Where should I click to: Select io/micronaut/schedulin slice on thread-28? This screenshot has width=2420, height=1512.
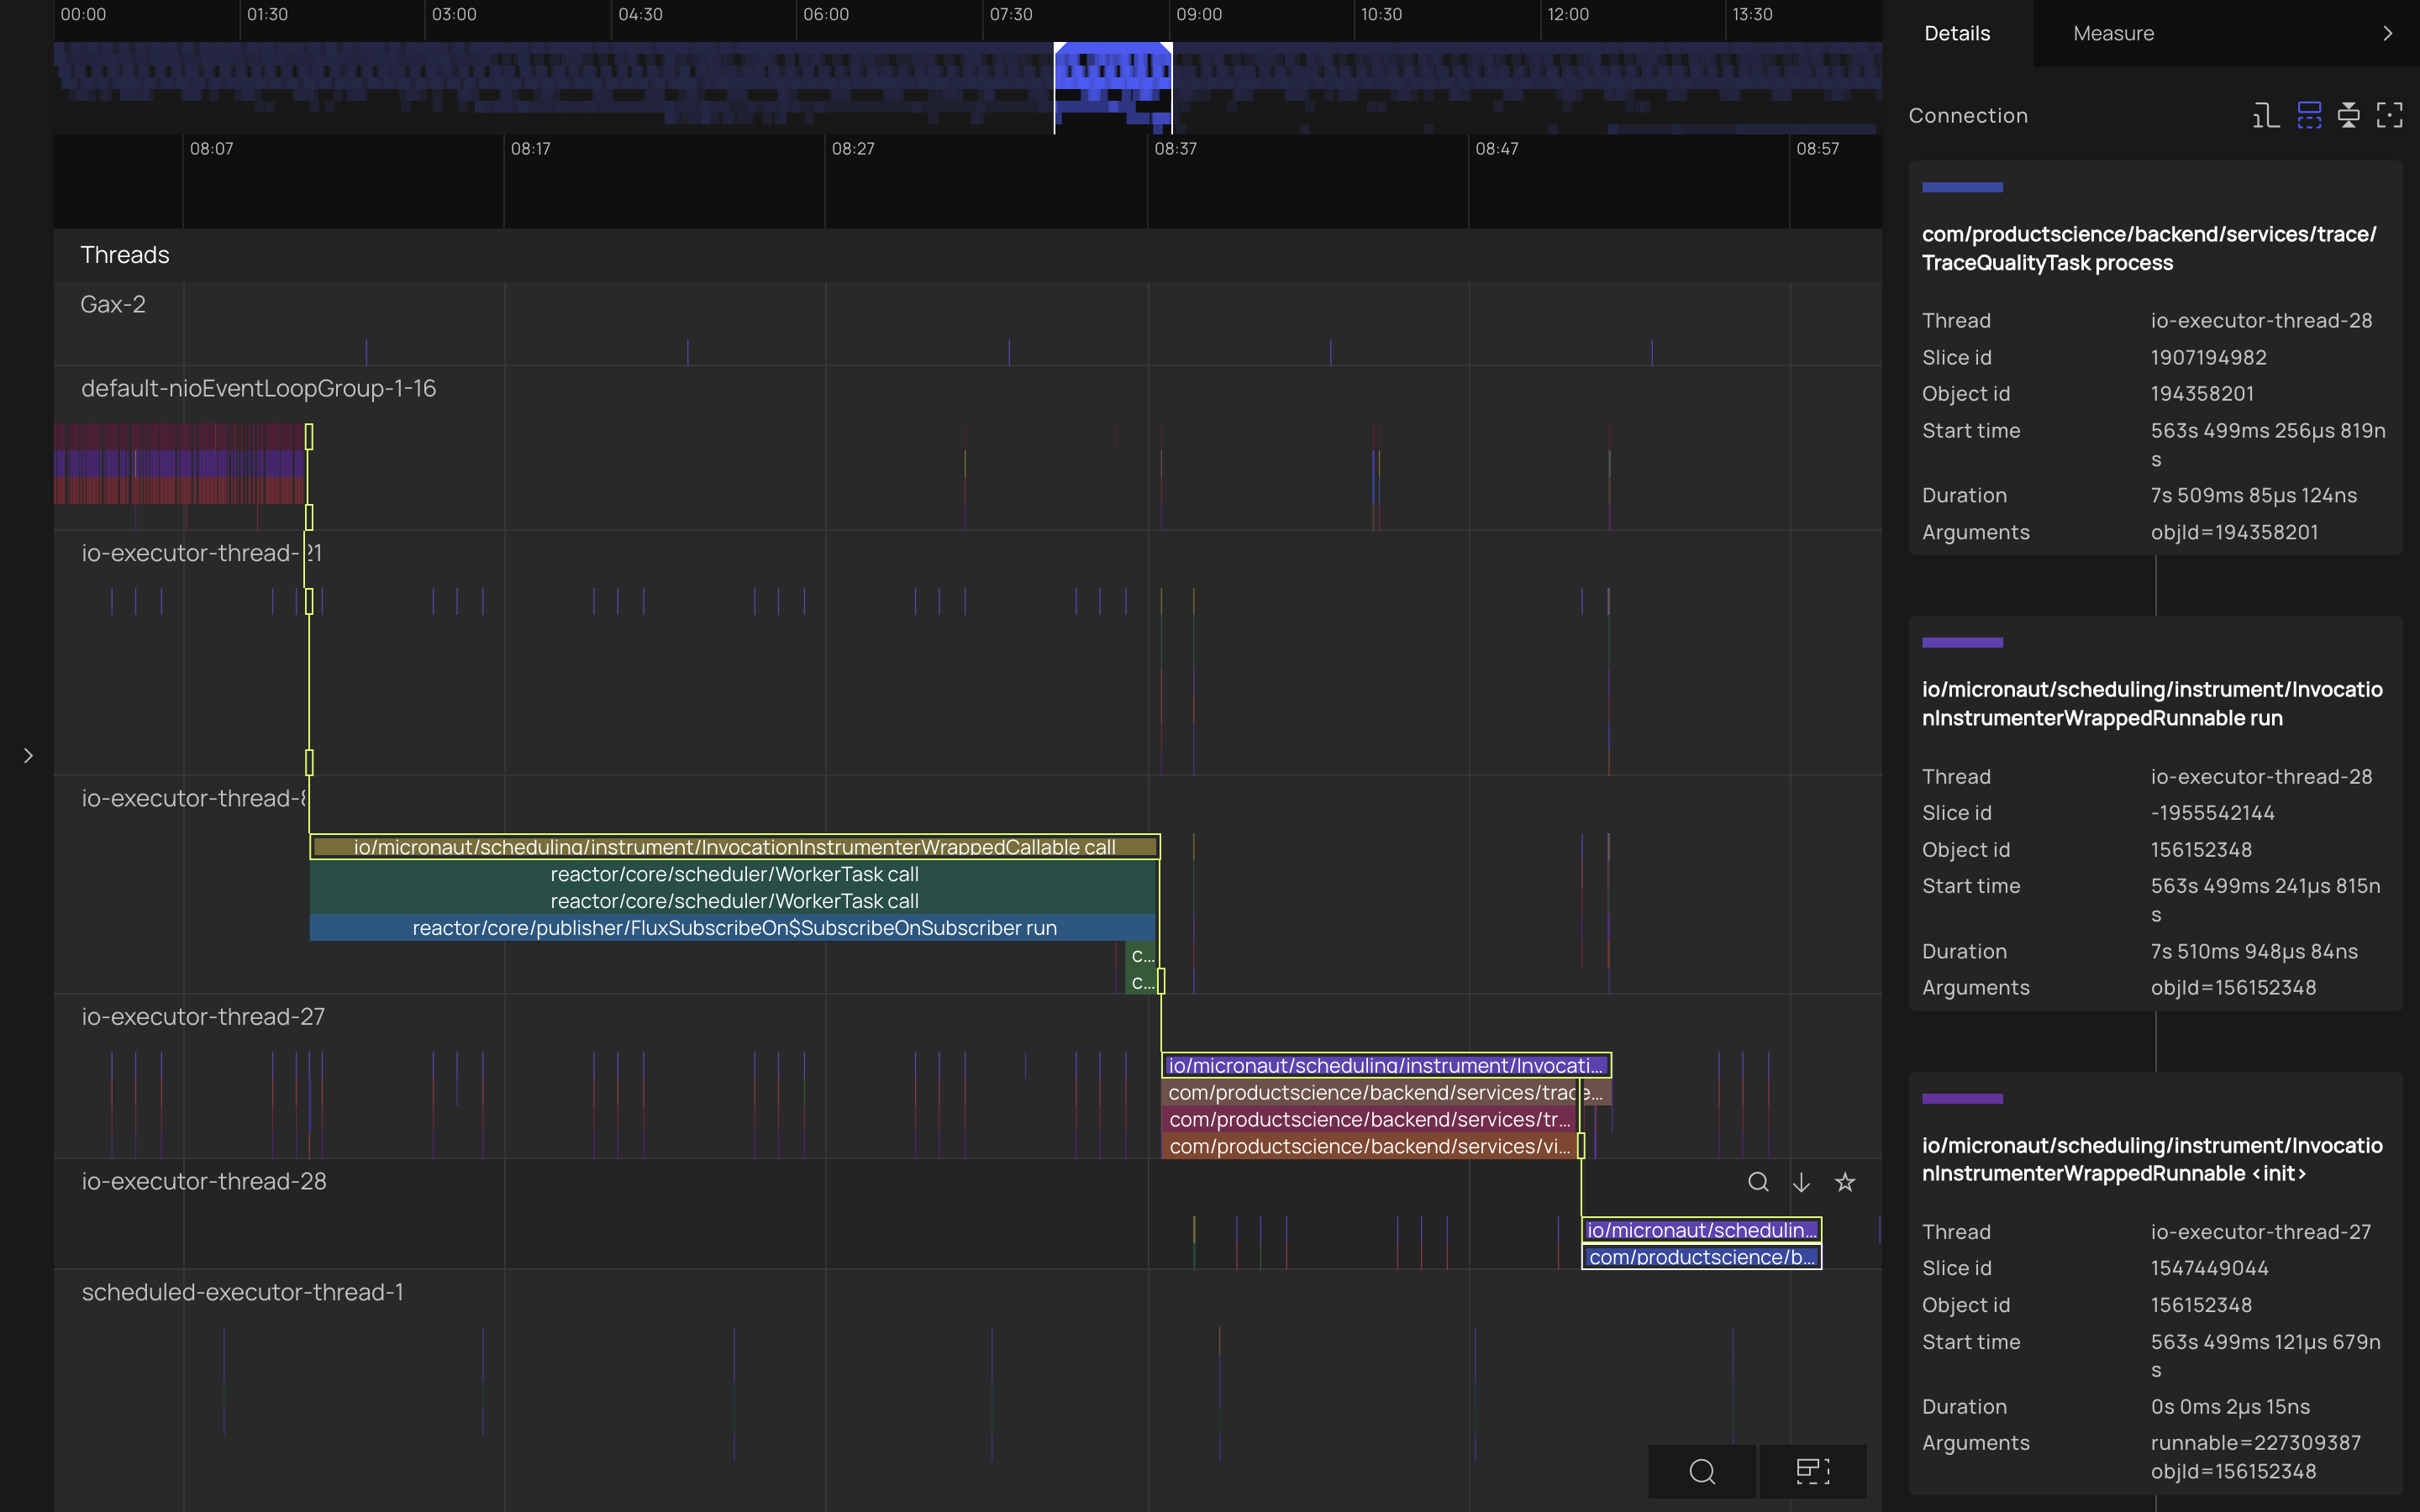coord(1701,1230)
